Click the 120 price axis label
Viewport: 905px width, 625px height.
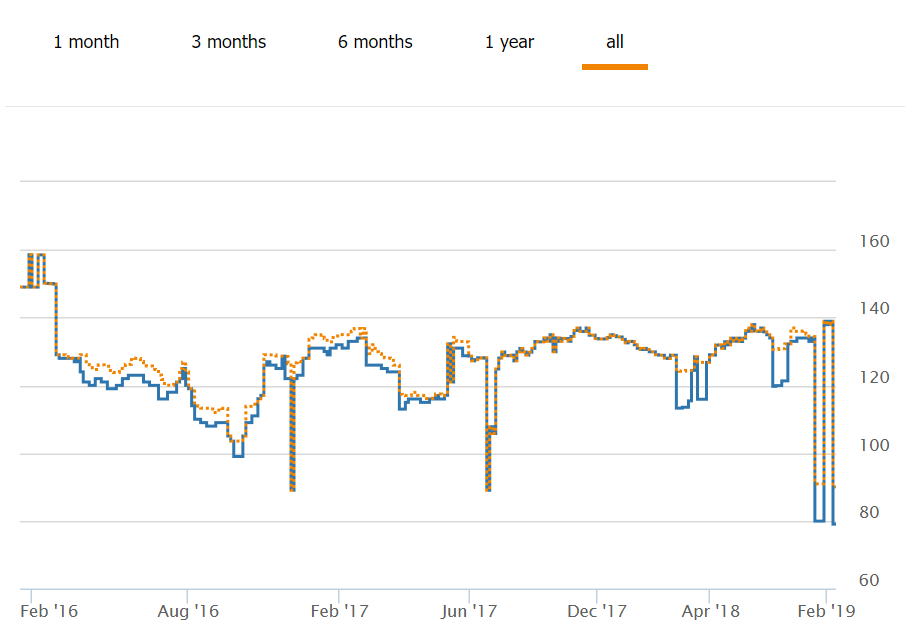click(x=875, y=377)
